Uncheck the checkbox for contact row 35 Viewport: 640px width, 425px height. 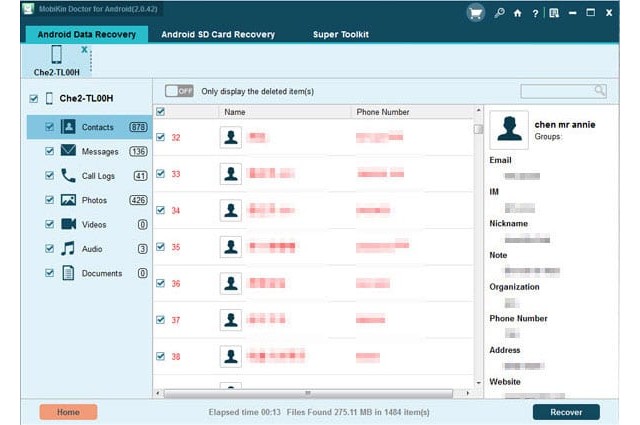[x=160, y=246]
